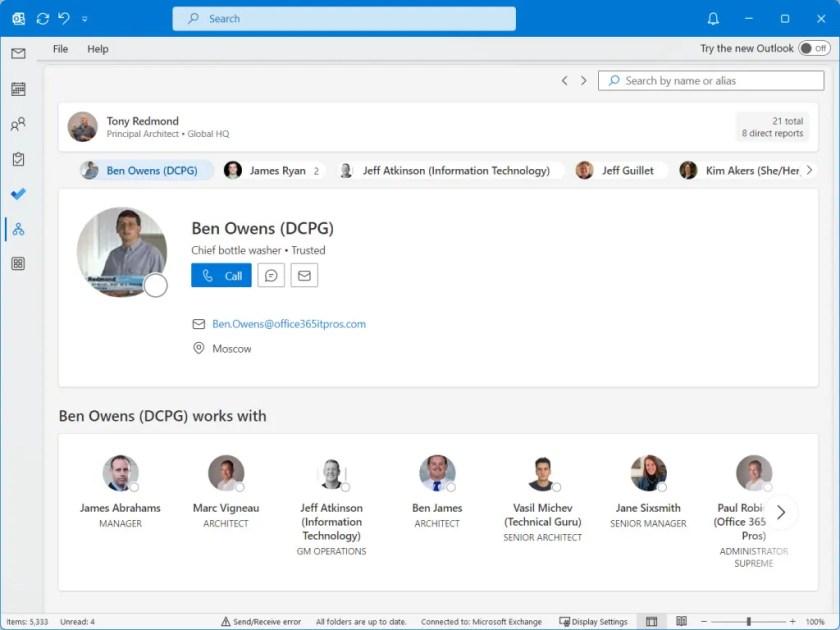840x630 pixels.
Task: Click Ben Owens' large profile photo
Action: (122, 252)
